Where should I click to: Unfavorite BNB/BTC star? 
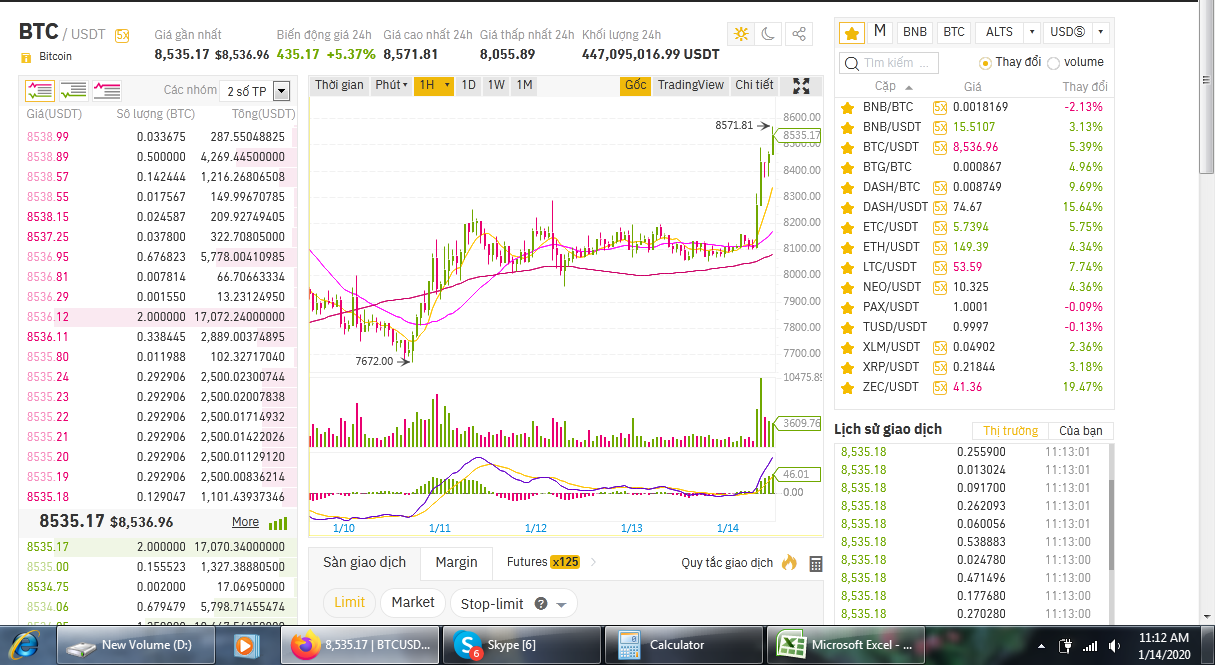point(849,107)
